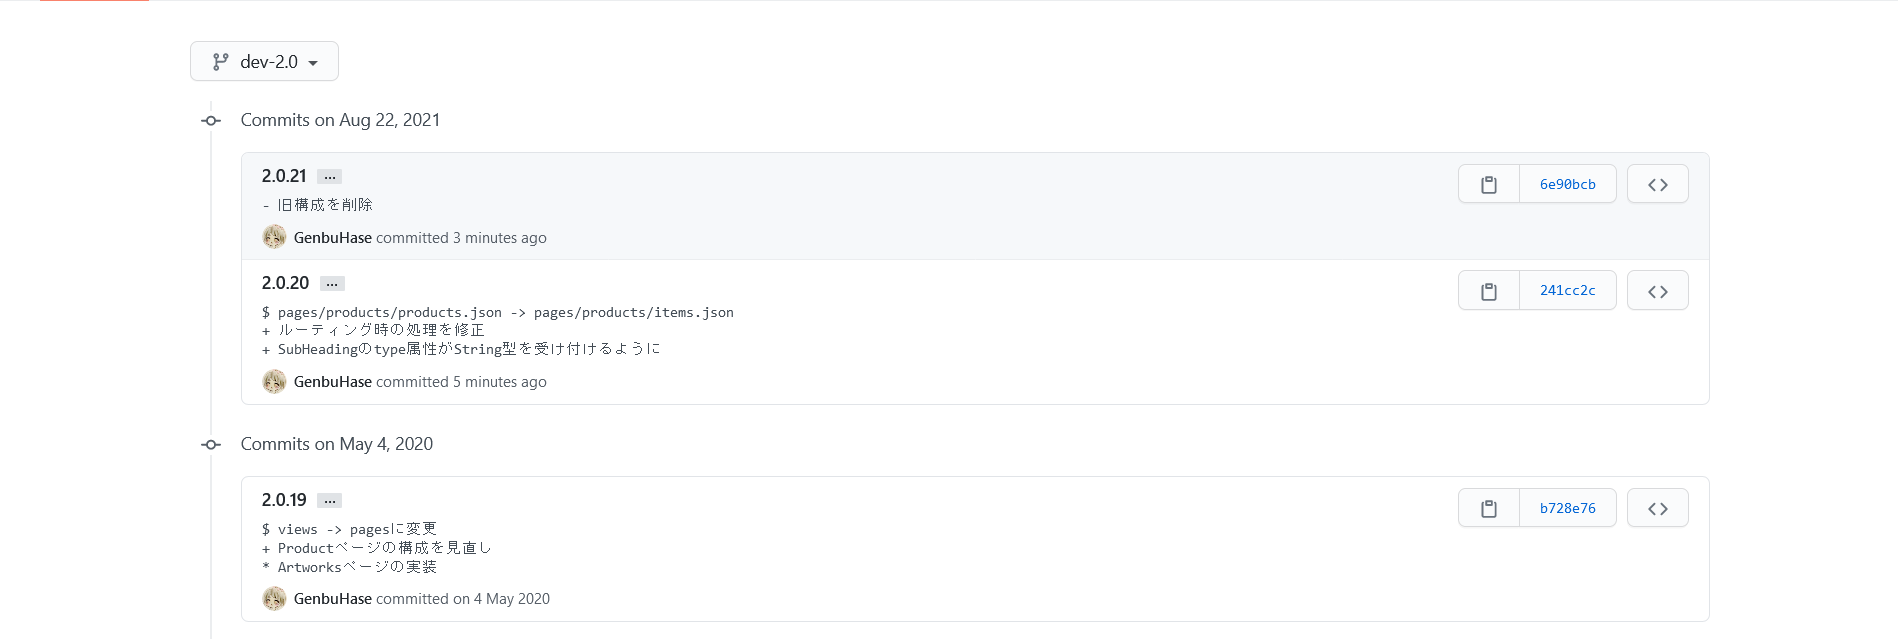
Task: Collapse the 2.0.20 commit description ellipsis
Action: click(332, 284)
